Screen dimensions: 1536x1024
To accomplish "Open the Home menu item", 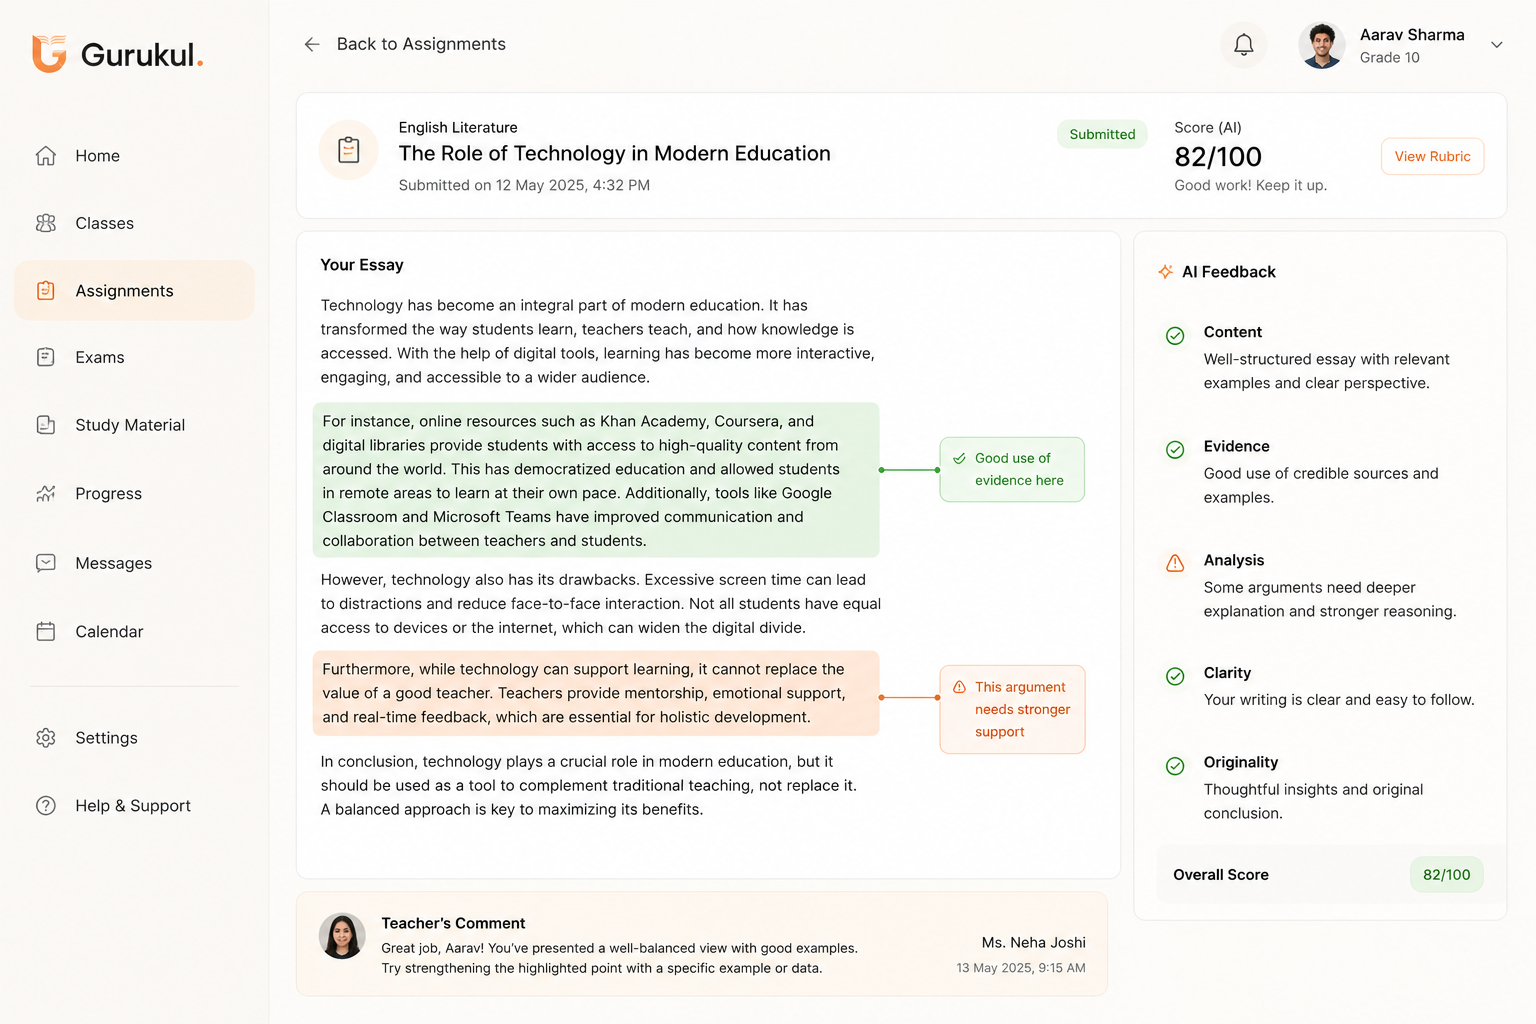I will click(134, 156).
